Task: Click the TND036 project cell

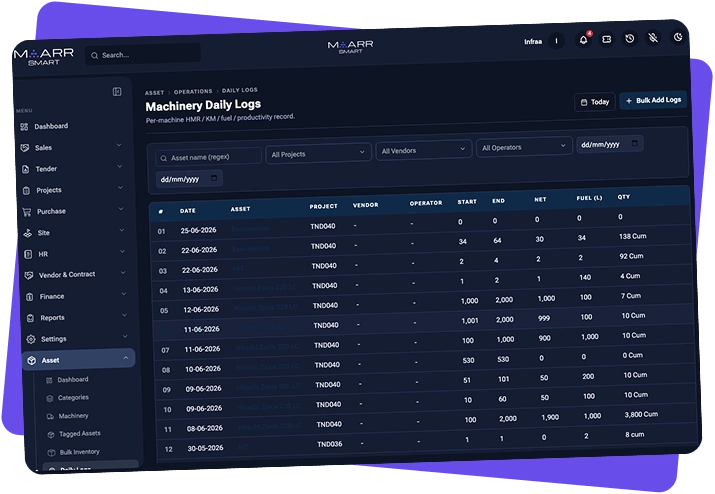Action: point(329,444)
